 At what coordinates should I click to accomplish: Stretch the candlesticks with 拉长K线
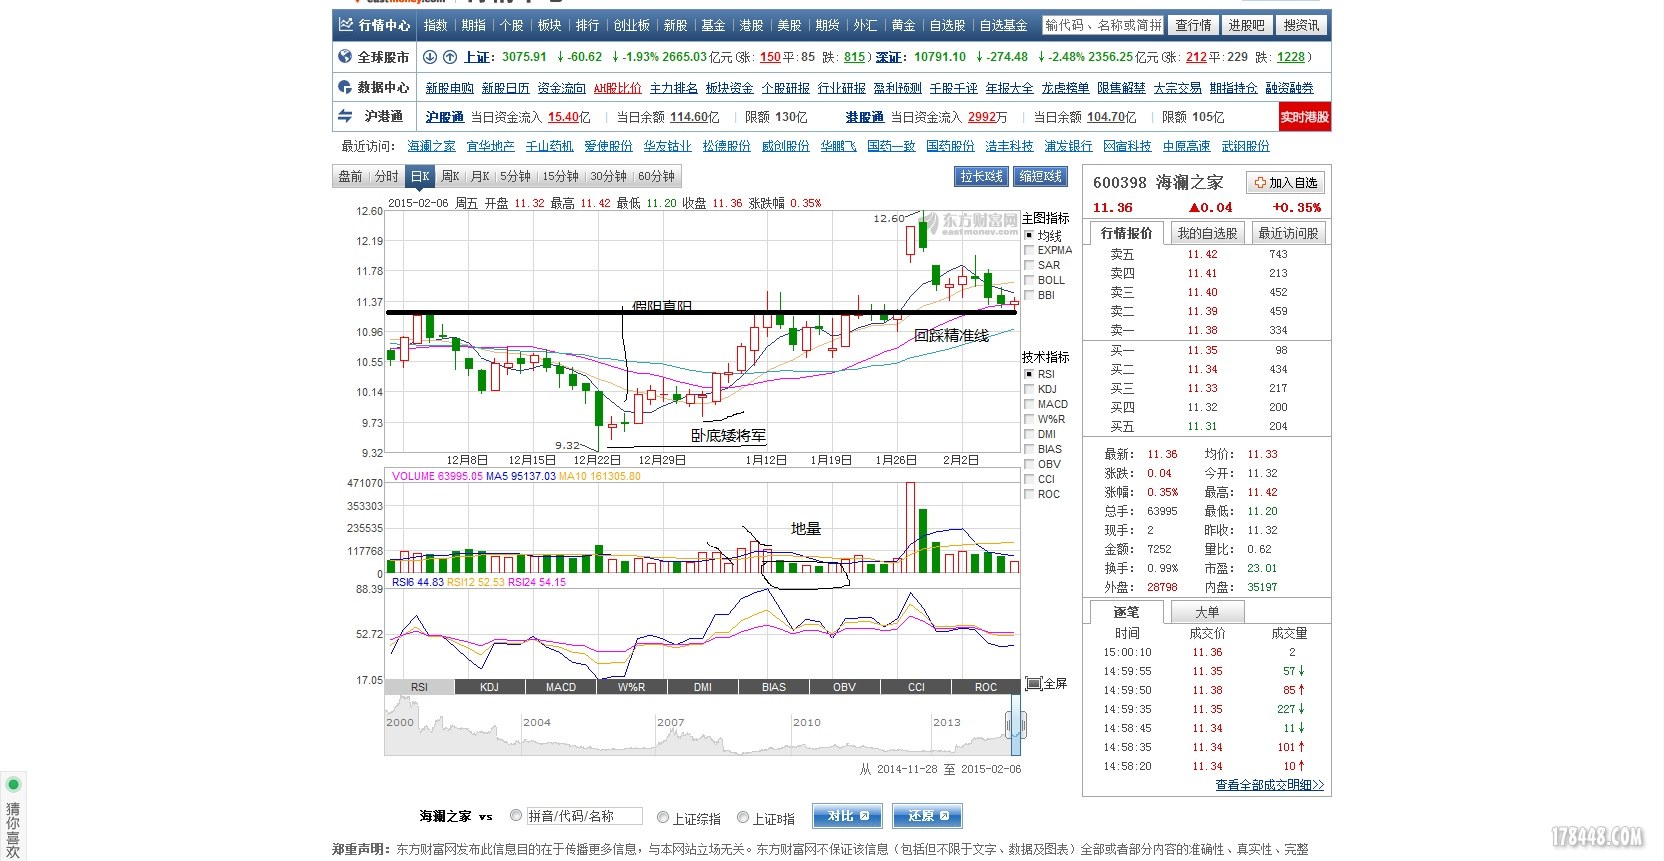pyautogui.click(x=981, y=177)
